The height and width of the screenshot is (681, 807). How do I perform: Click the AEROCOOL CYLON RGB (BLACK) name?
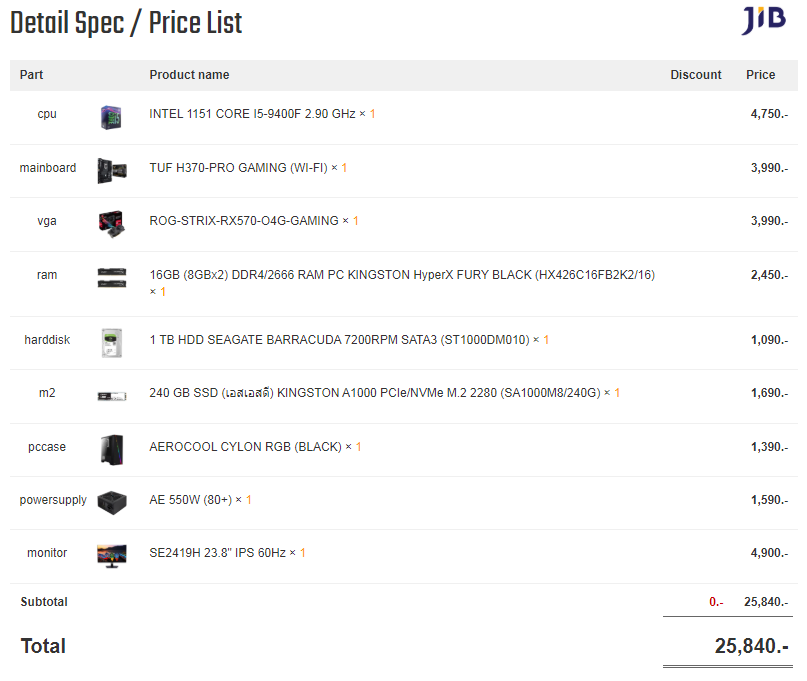pos(245,447)
